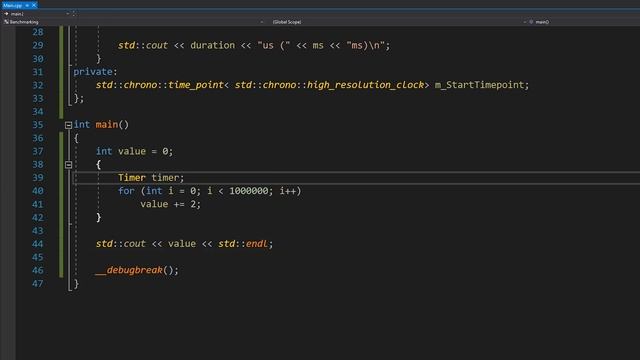Click 'value' in 'int value = 0;'
640x360 pixels.
coord(132,151)
